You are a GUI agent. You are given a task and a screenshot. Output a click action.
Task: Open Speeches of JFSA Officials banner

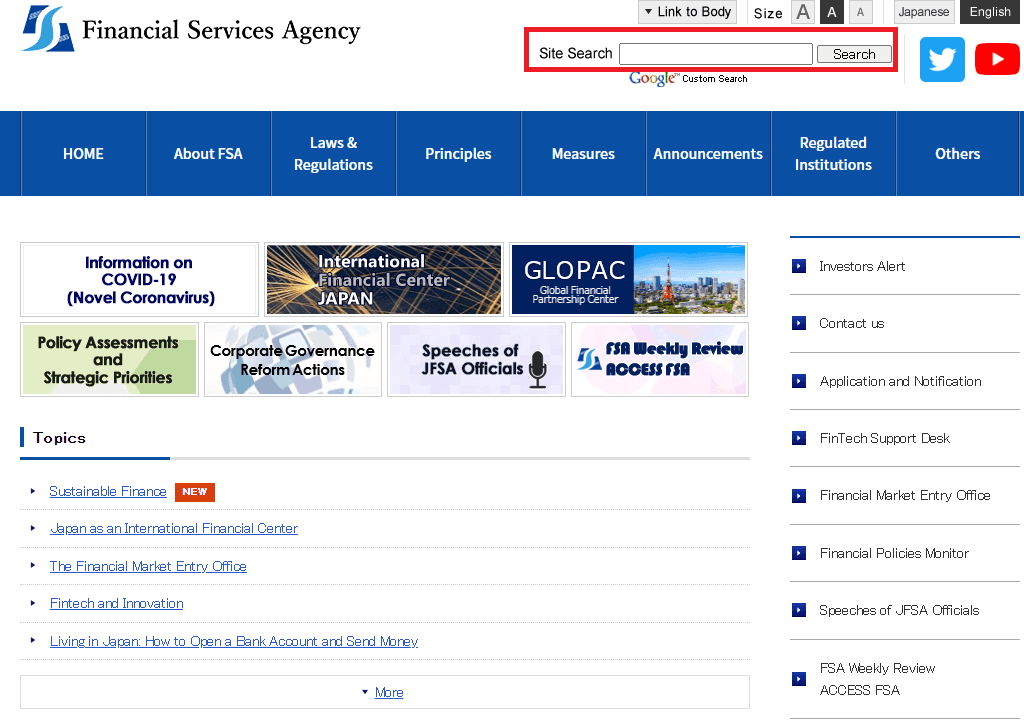coord(476,360)
